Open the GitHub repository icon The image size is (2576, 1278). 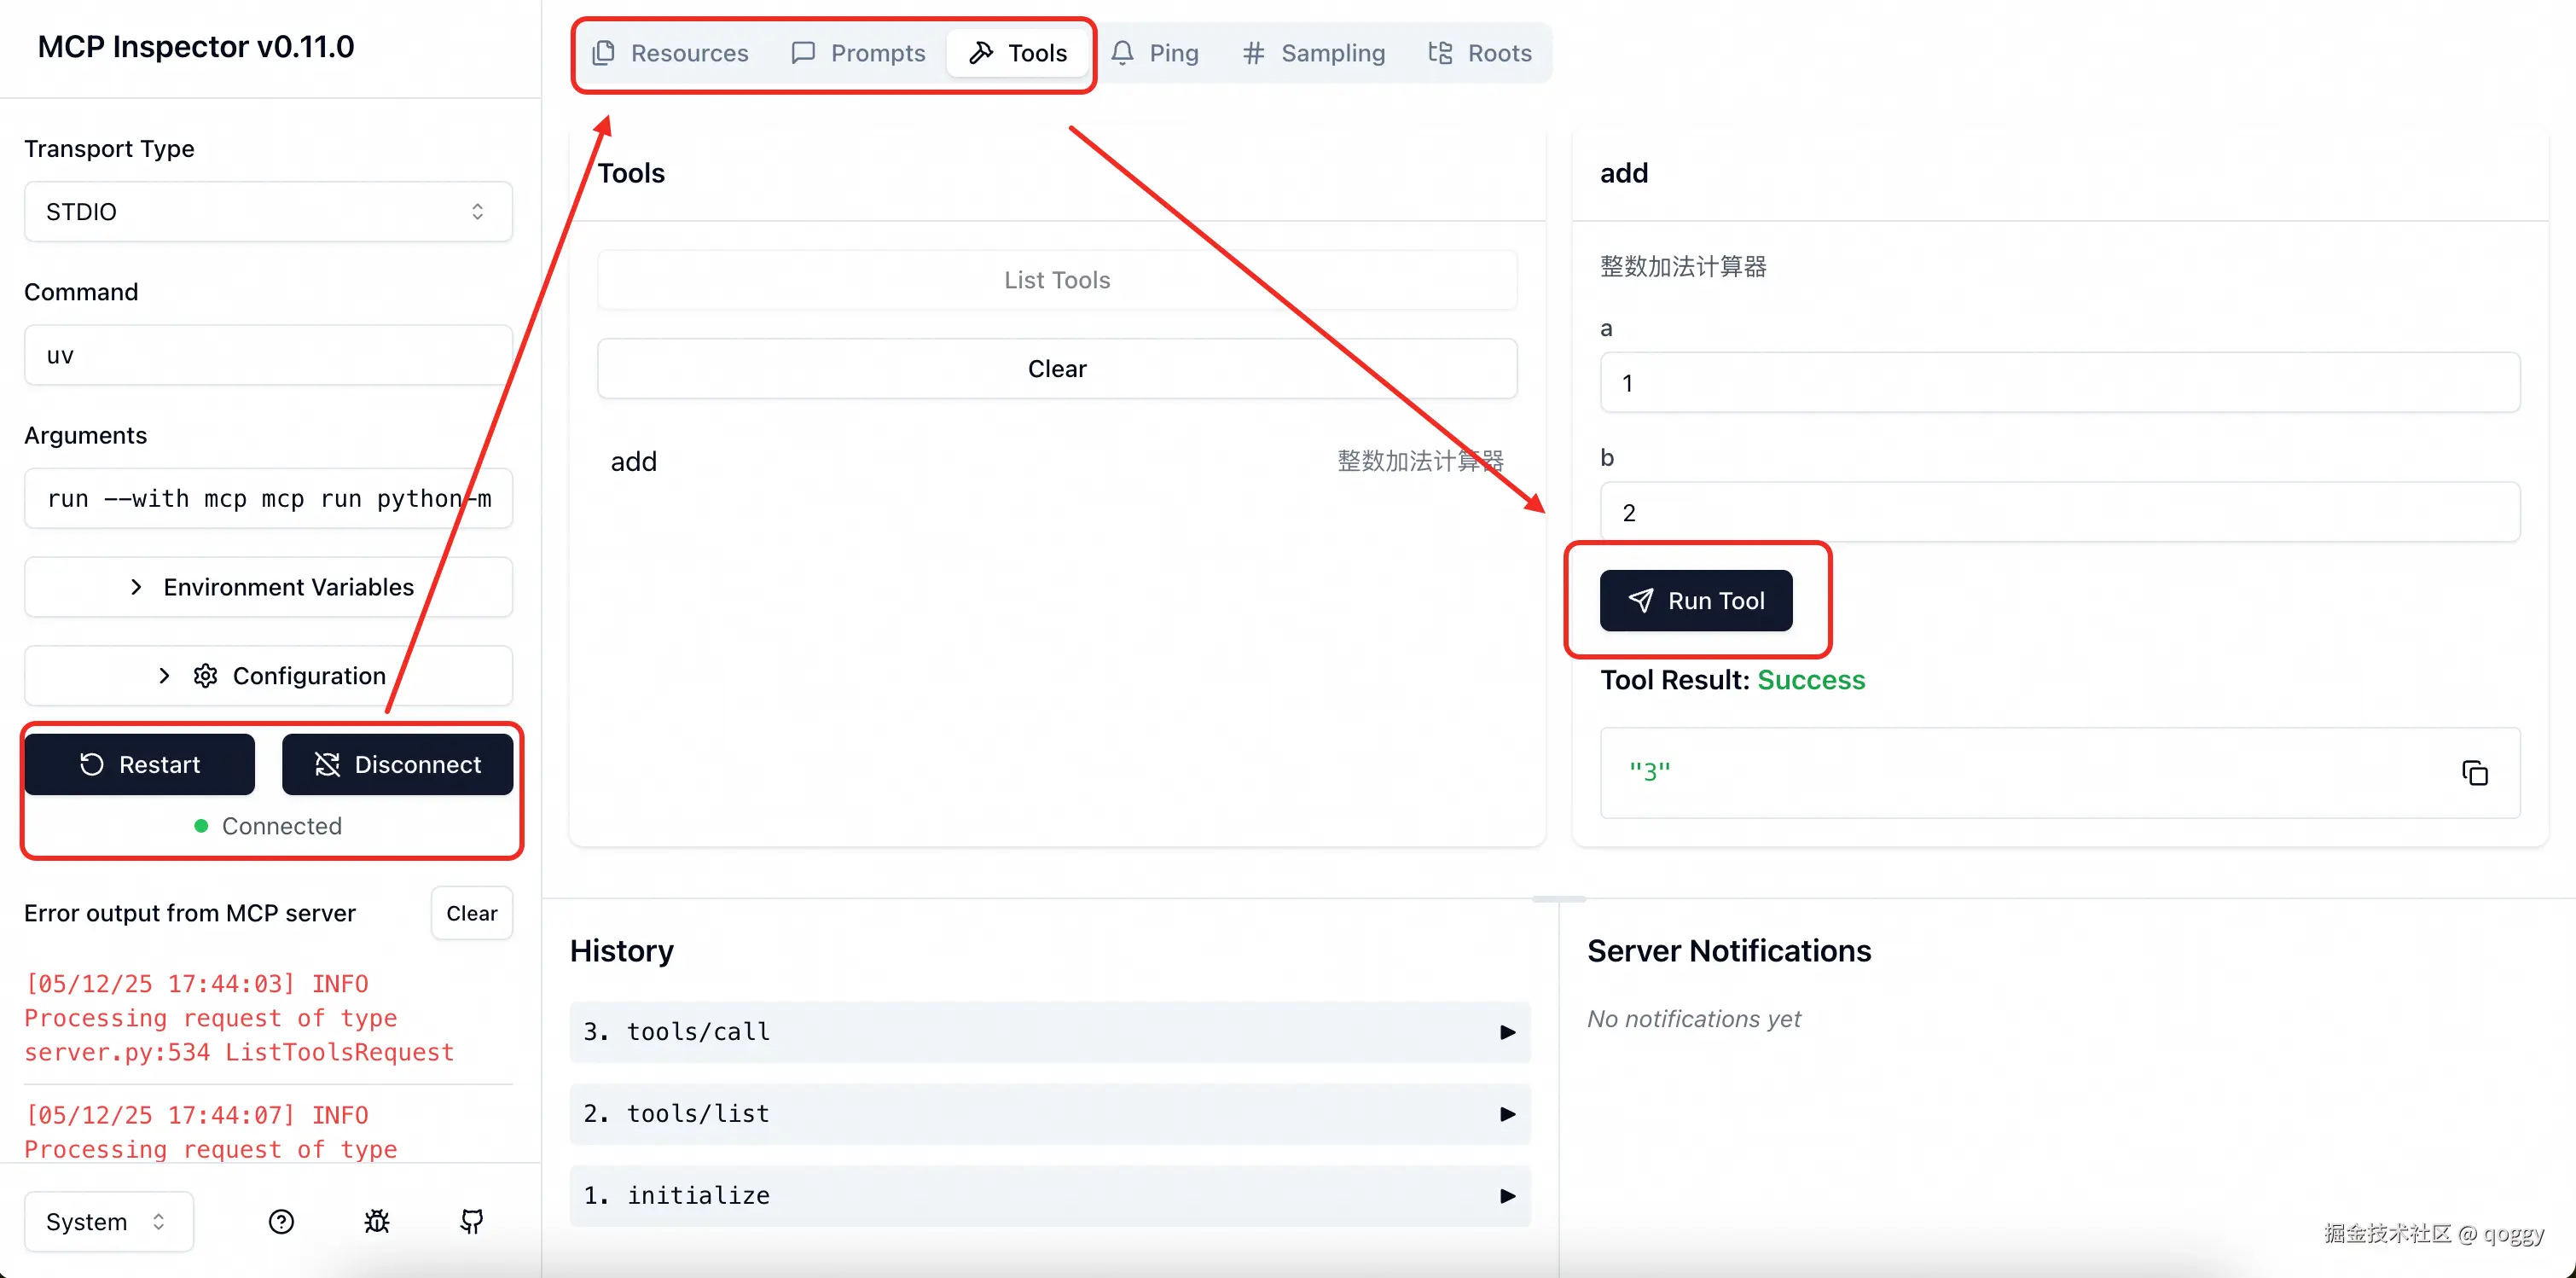tap(472, 1221)
